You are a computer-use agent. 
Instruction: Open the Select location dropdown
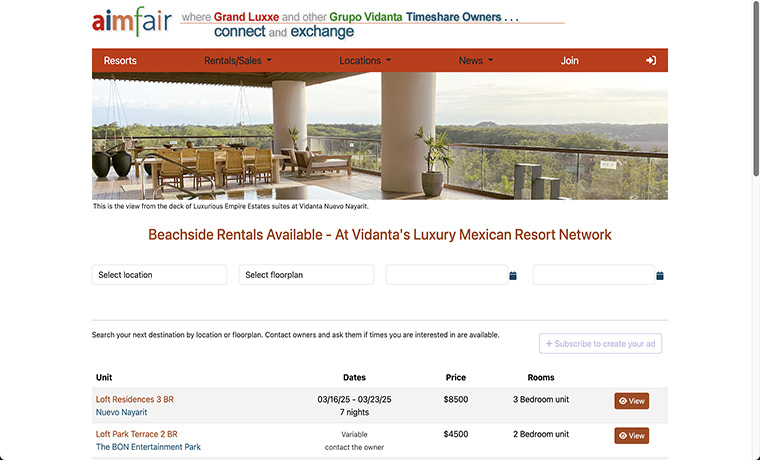[159, 275]
